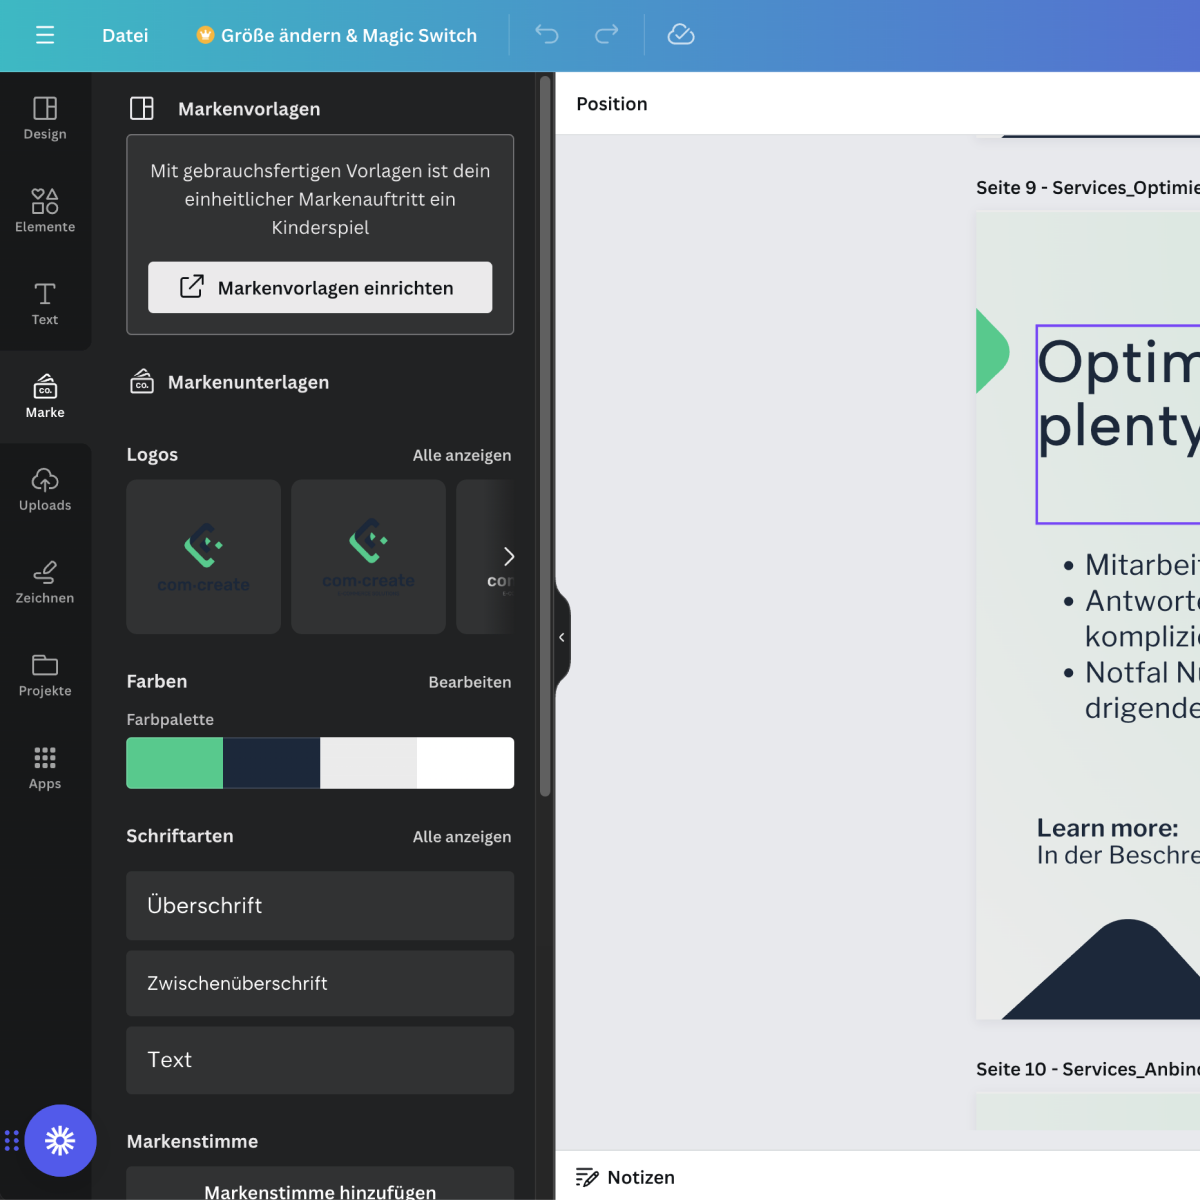Show all Schriftarten via Alle anzeigen
This screenshot has height=1200, width=1200.
(462, 837)
